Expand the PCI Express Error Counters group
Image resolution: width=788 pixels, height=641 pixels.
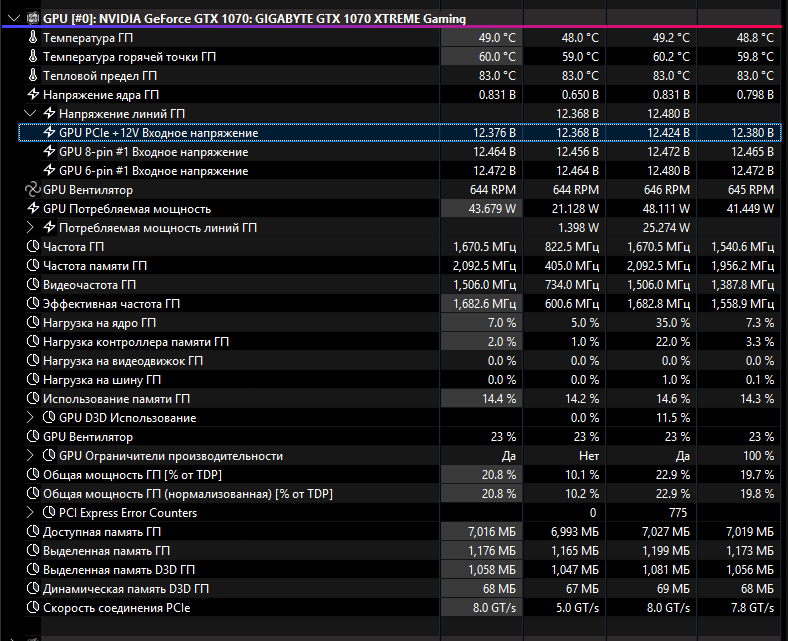pyautogui.click(x=30, y=513)
